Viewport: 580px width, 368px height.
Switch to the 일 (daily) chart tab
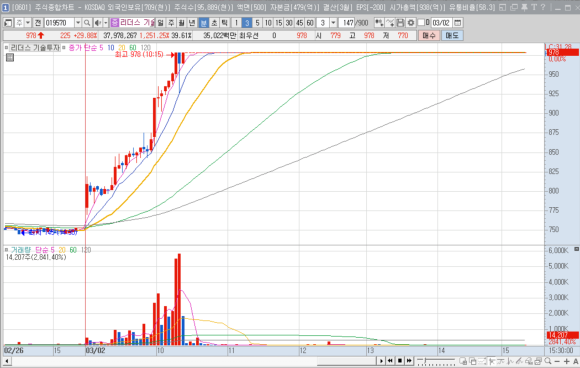[x=161, y=23]
